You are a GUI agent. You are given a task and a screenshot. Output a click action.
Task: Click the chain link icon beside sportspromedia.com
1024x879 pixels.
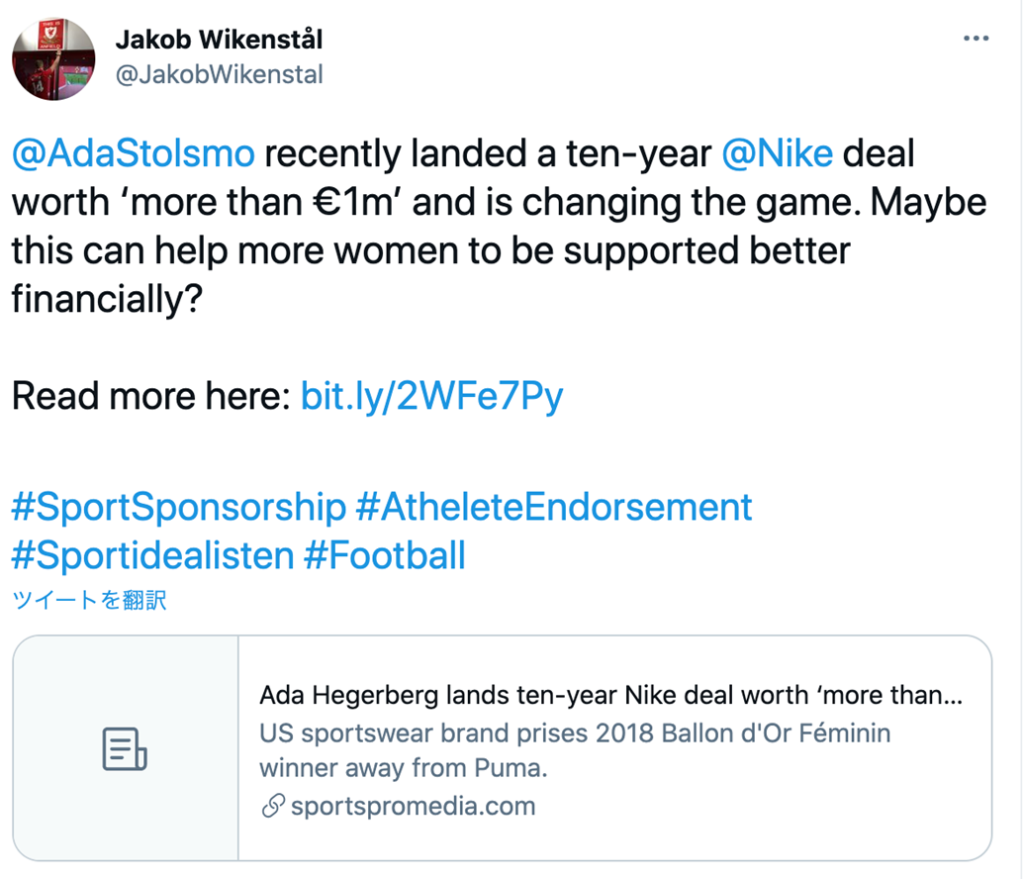point(273,806)
